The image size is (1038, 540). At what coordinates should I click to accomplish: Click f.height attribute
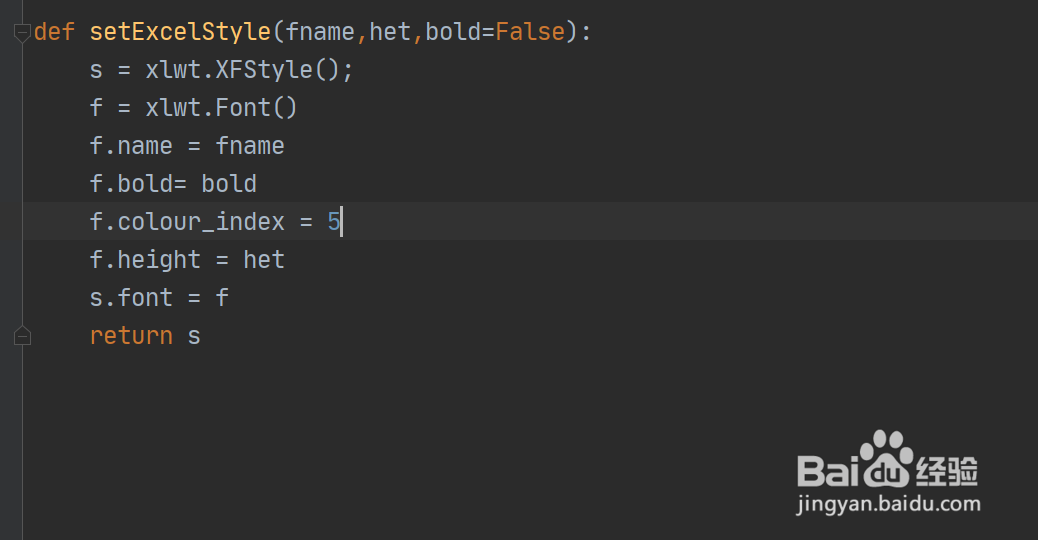(x=145, y=260)
